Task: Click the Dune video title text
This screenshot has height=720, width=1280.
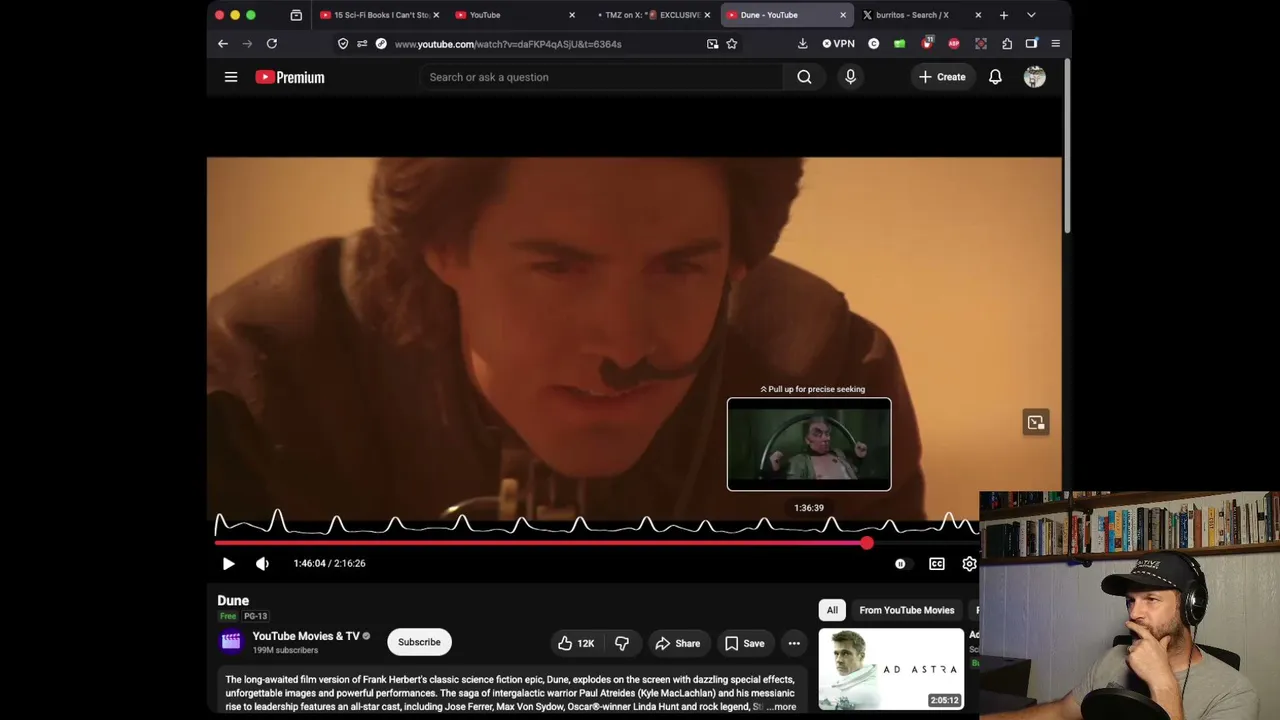Action: pos(233,601)
